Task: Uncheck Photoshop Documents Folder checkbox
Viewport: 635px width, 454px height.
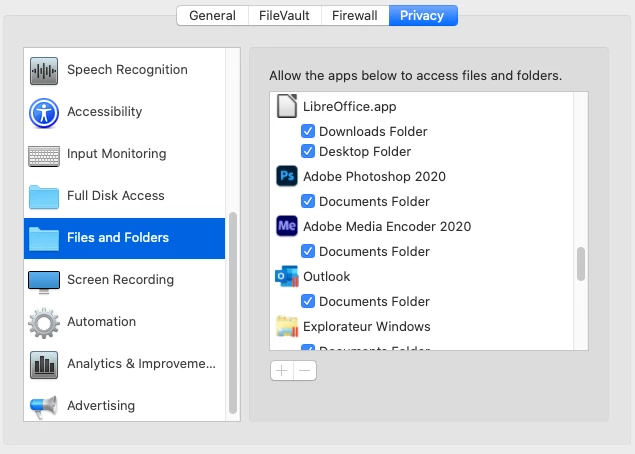Action: click(x=308, y=201)
